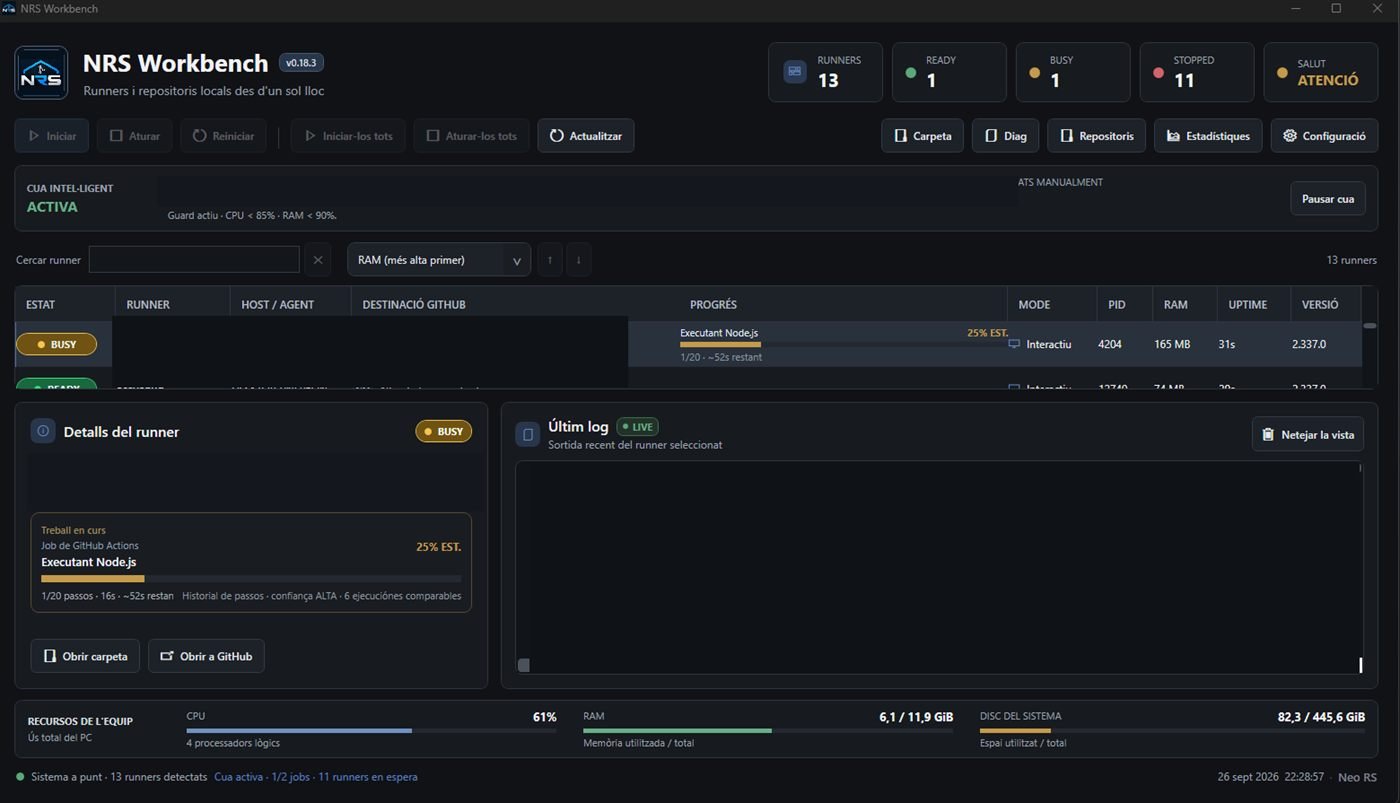Screen dimensions: 1400x803
Task: Sort by the ESTAT column header
Action: (x=65, y=304)
